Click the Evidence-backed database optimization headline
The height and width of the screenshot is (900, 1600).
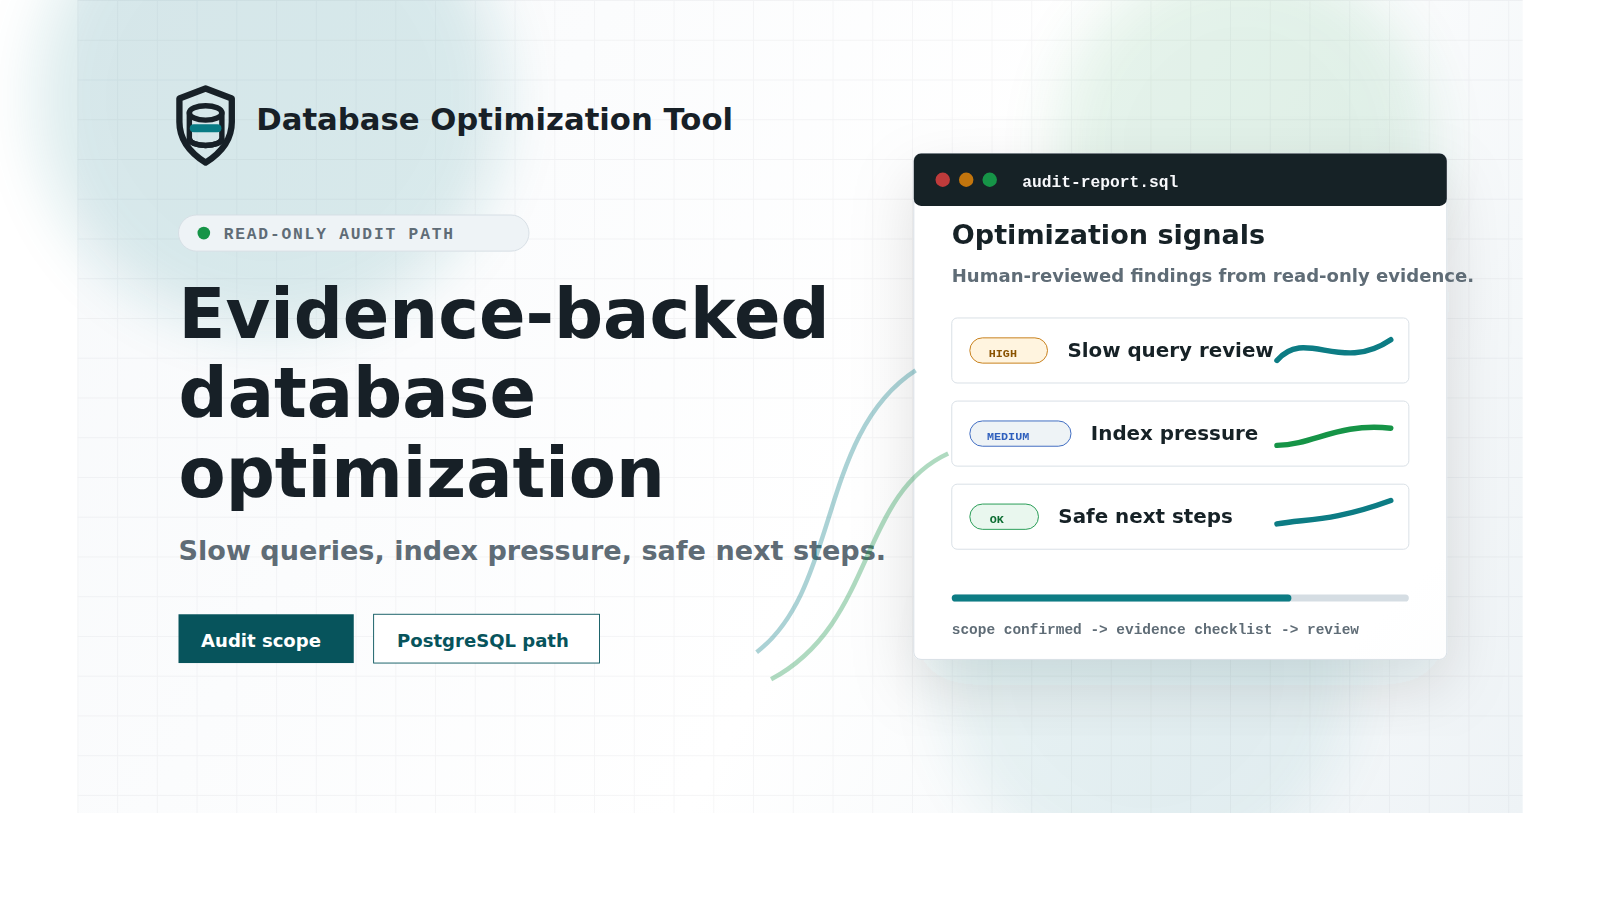point(503,393)
